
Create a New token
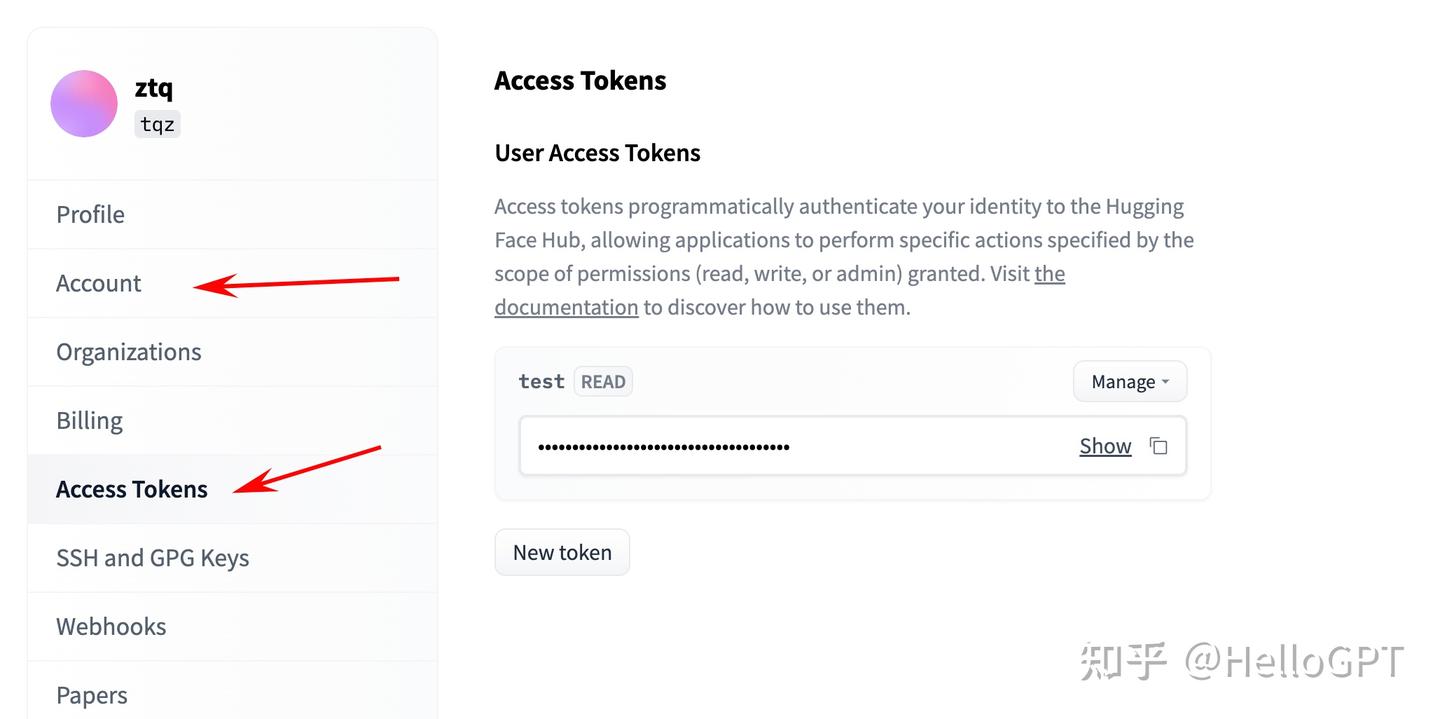click(x=562, y=552)
